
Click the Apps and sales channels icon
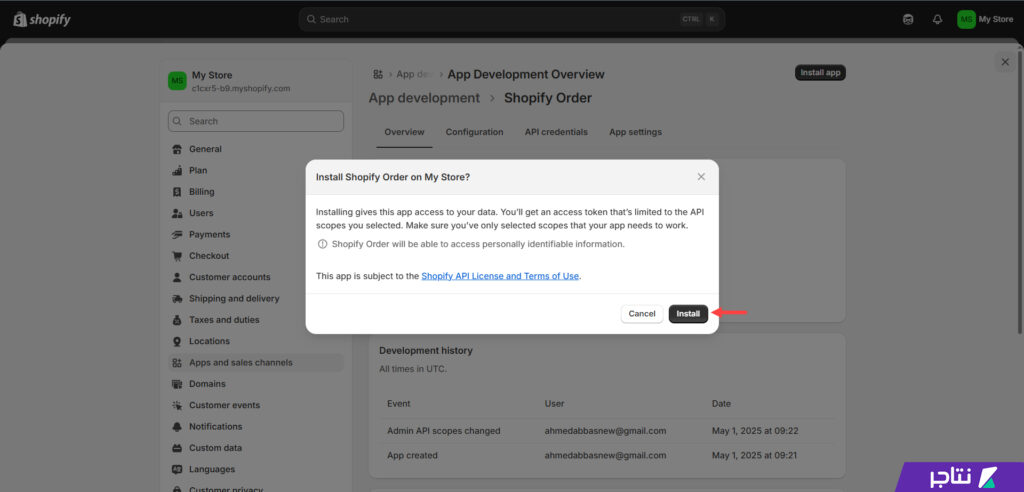[x=177, y=363]
